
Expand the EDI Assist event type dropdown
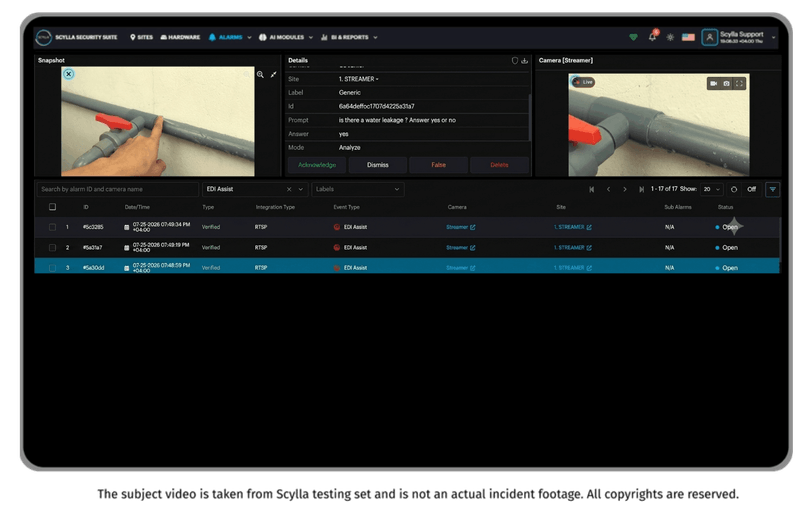coord(300,190)
